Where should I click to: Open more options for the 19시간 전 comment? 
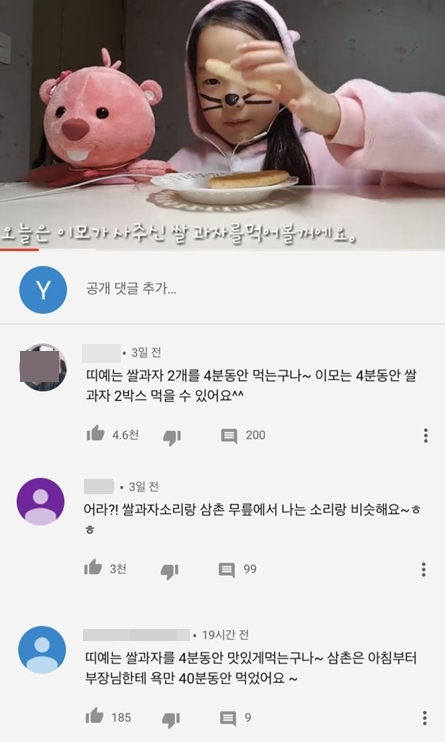click(425, 718)
